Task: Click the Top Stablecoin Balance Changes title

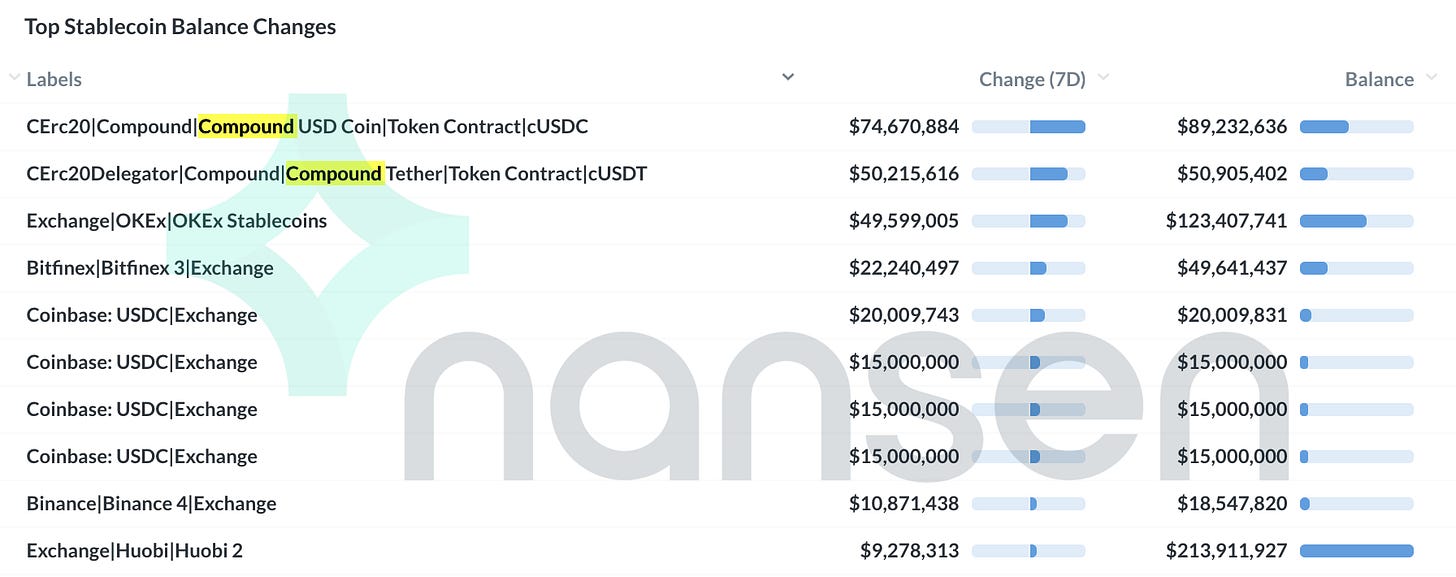Action: click(x=180, y=27)
